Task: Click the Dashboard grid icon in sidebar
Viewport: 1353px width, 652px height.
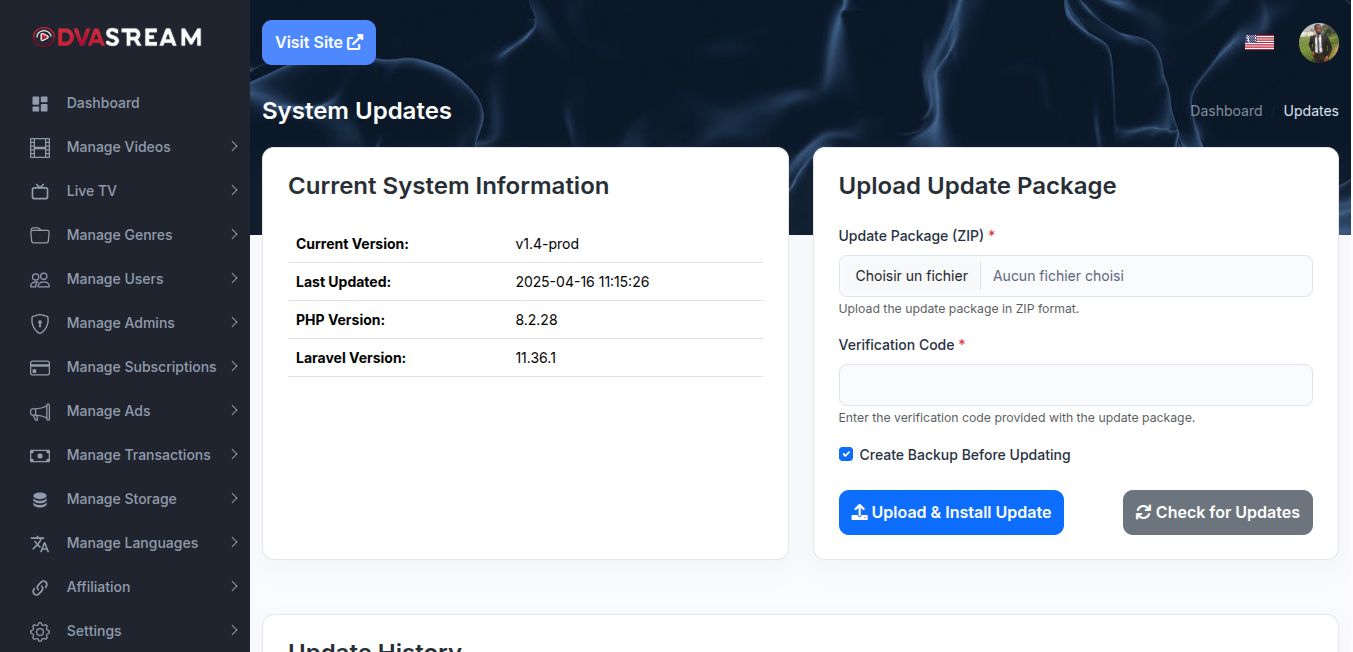Action: coord(40,104)
